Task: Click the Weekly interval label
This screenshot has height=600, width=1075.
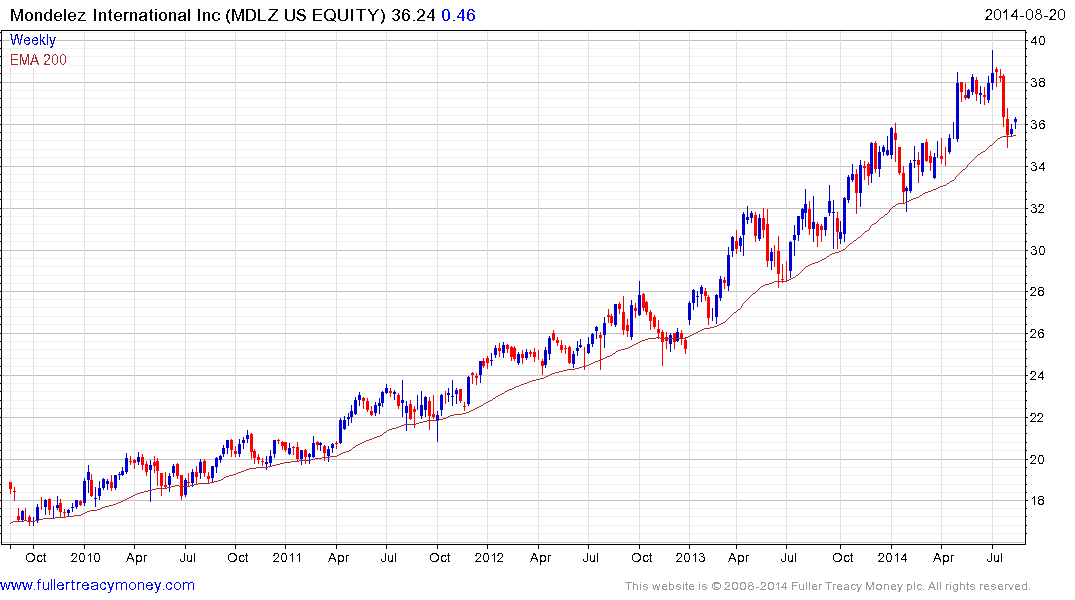Action: pos(33,40)
